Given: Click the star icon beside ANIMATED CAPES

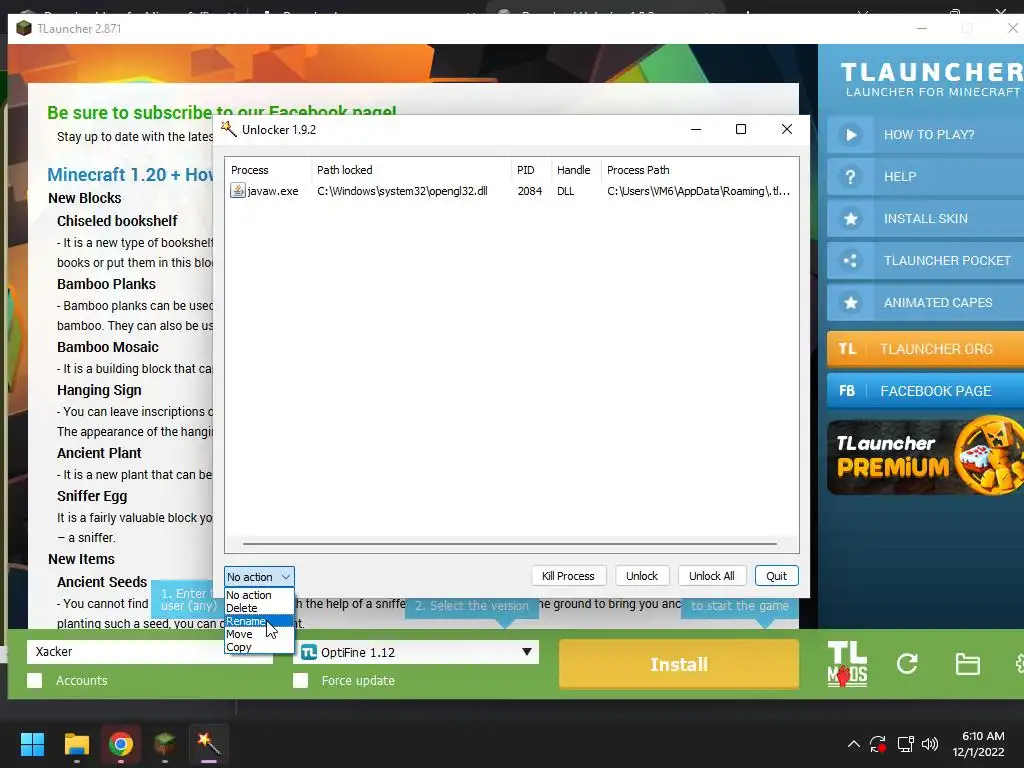Looking at the screenshot, I should [x=850, y=302].
